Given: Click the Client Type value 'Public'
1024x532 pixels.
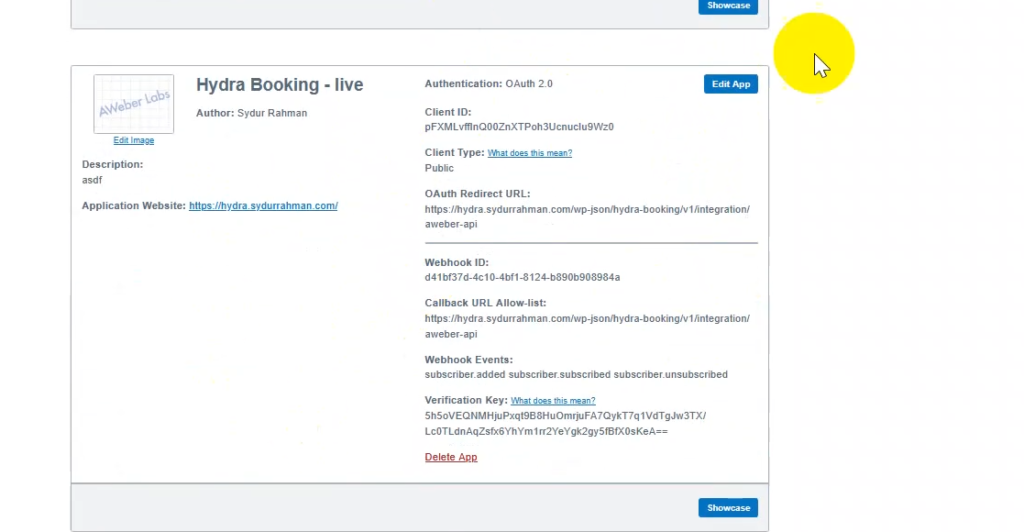Looking at the screenshot, I should pyautogui.click(x=439, y=168).
